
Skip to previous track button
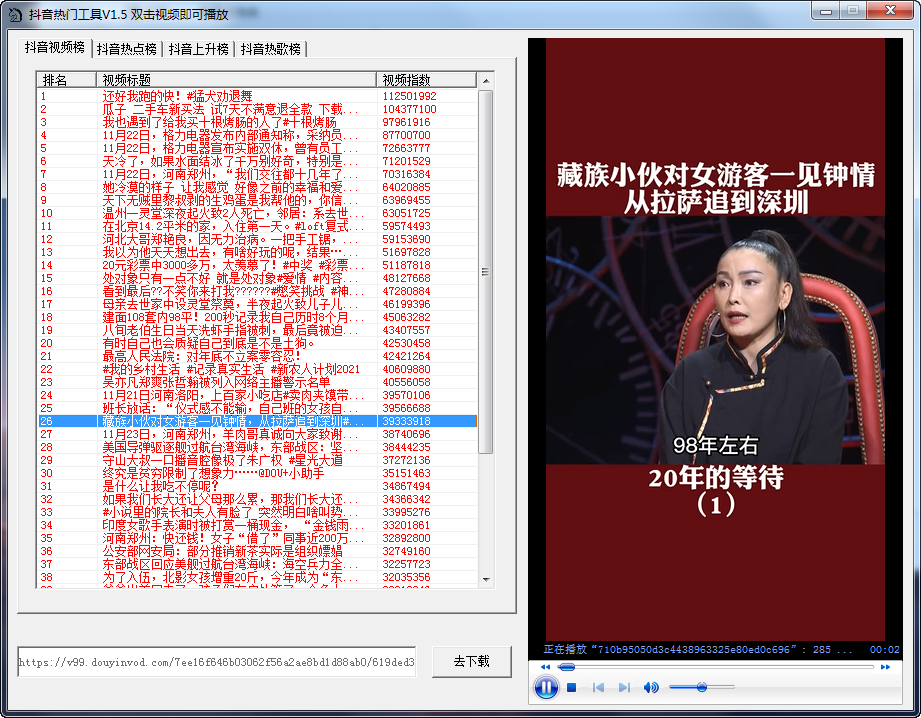pos(598,687)
